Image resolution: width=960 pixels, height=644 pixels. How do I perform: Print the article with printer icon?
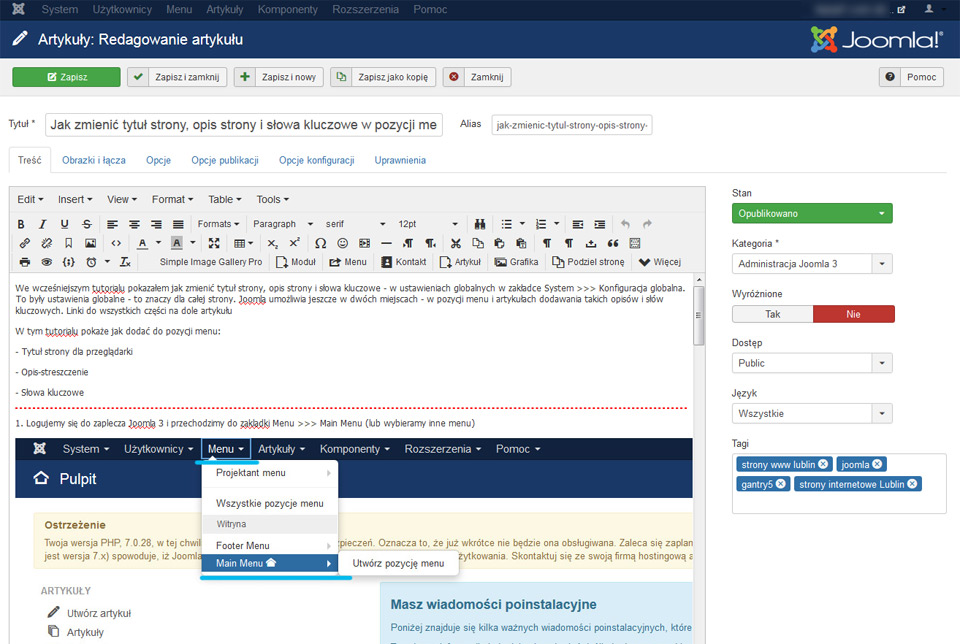pos(24,262)
